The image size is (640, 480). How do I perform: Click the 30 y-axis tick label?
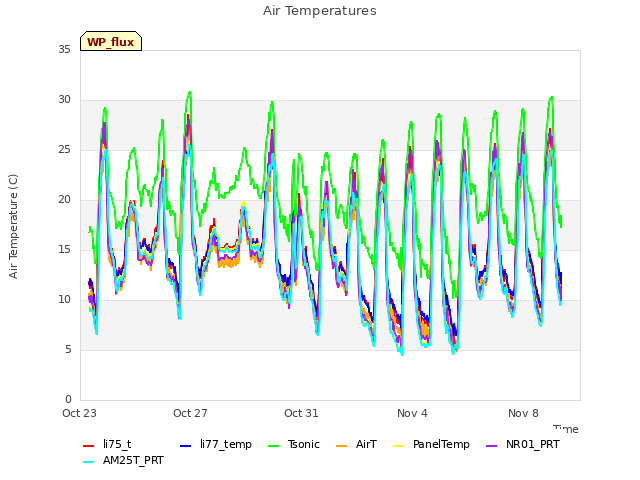[x=64, y=100]
